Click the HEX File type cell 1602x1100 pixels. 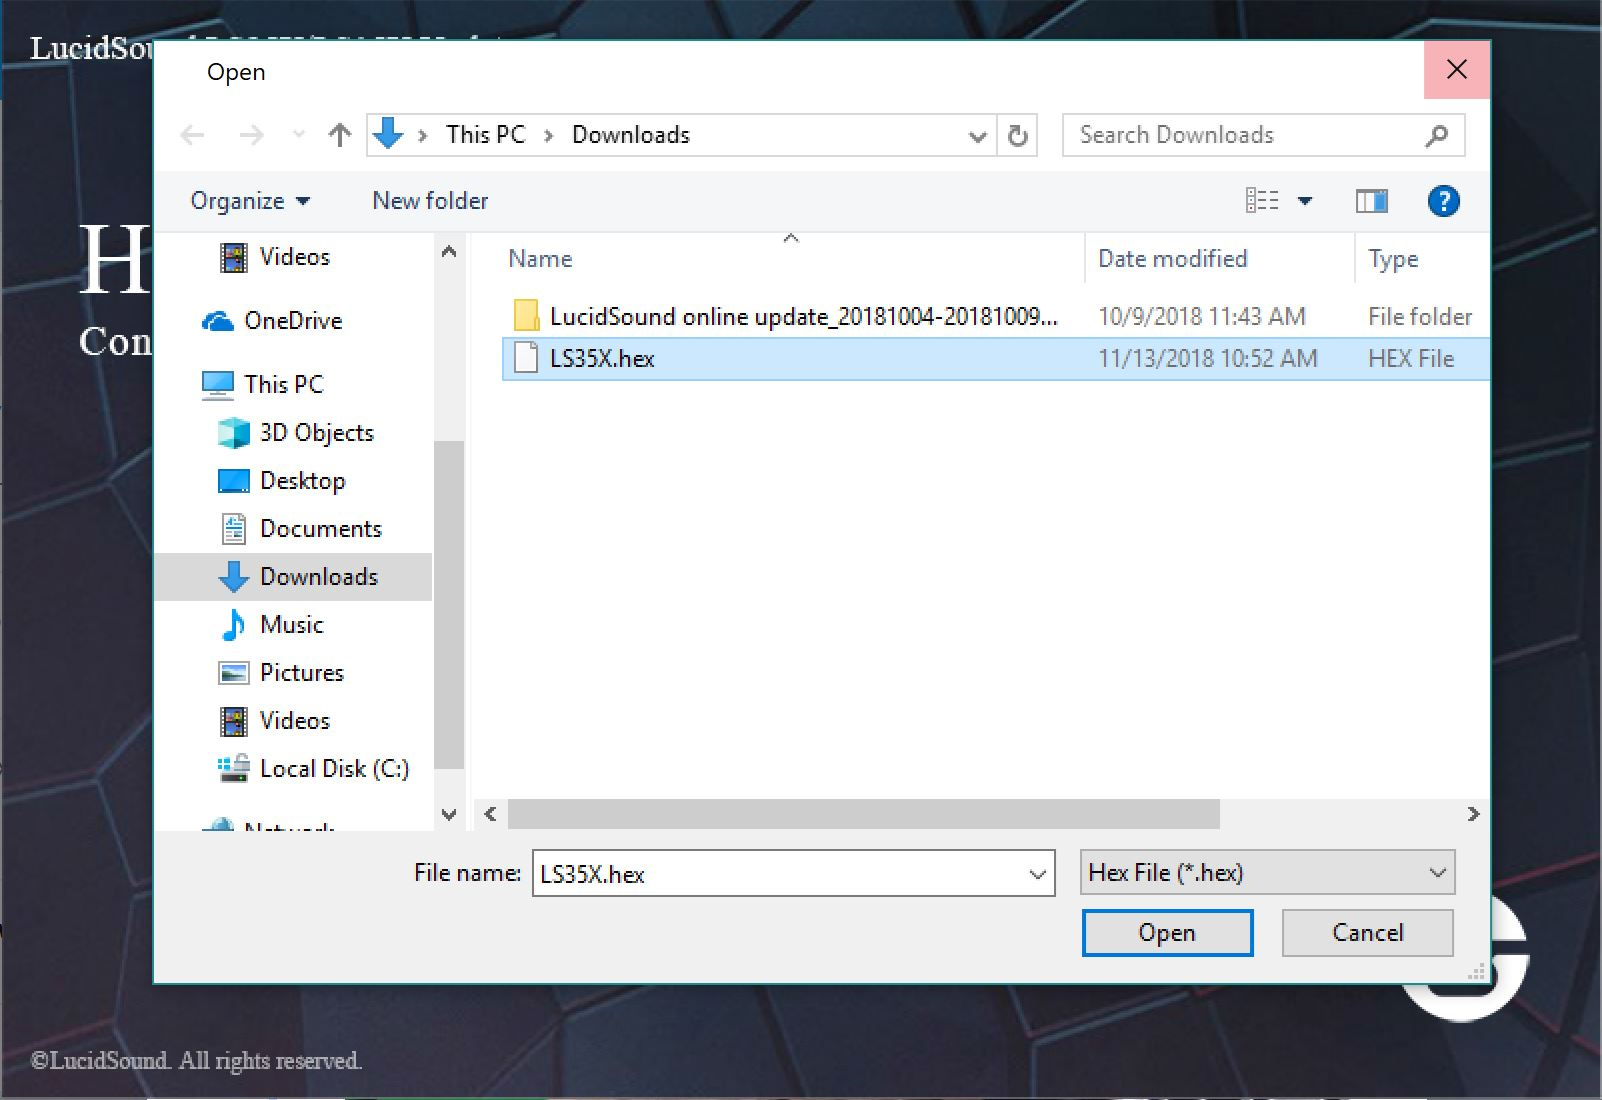(1411, 359)
